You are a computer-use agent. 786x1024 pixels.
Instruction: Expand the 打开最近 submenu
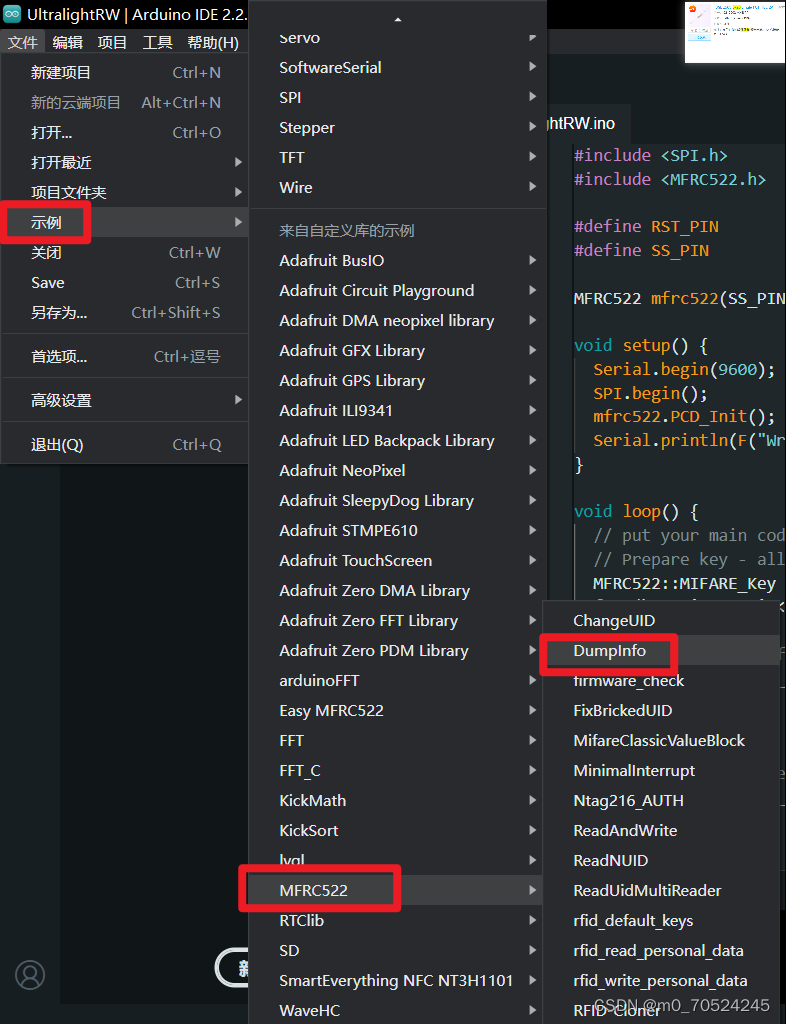coord(125,163)
